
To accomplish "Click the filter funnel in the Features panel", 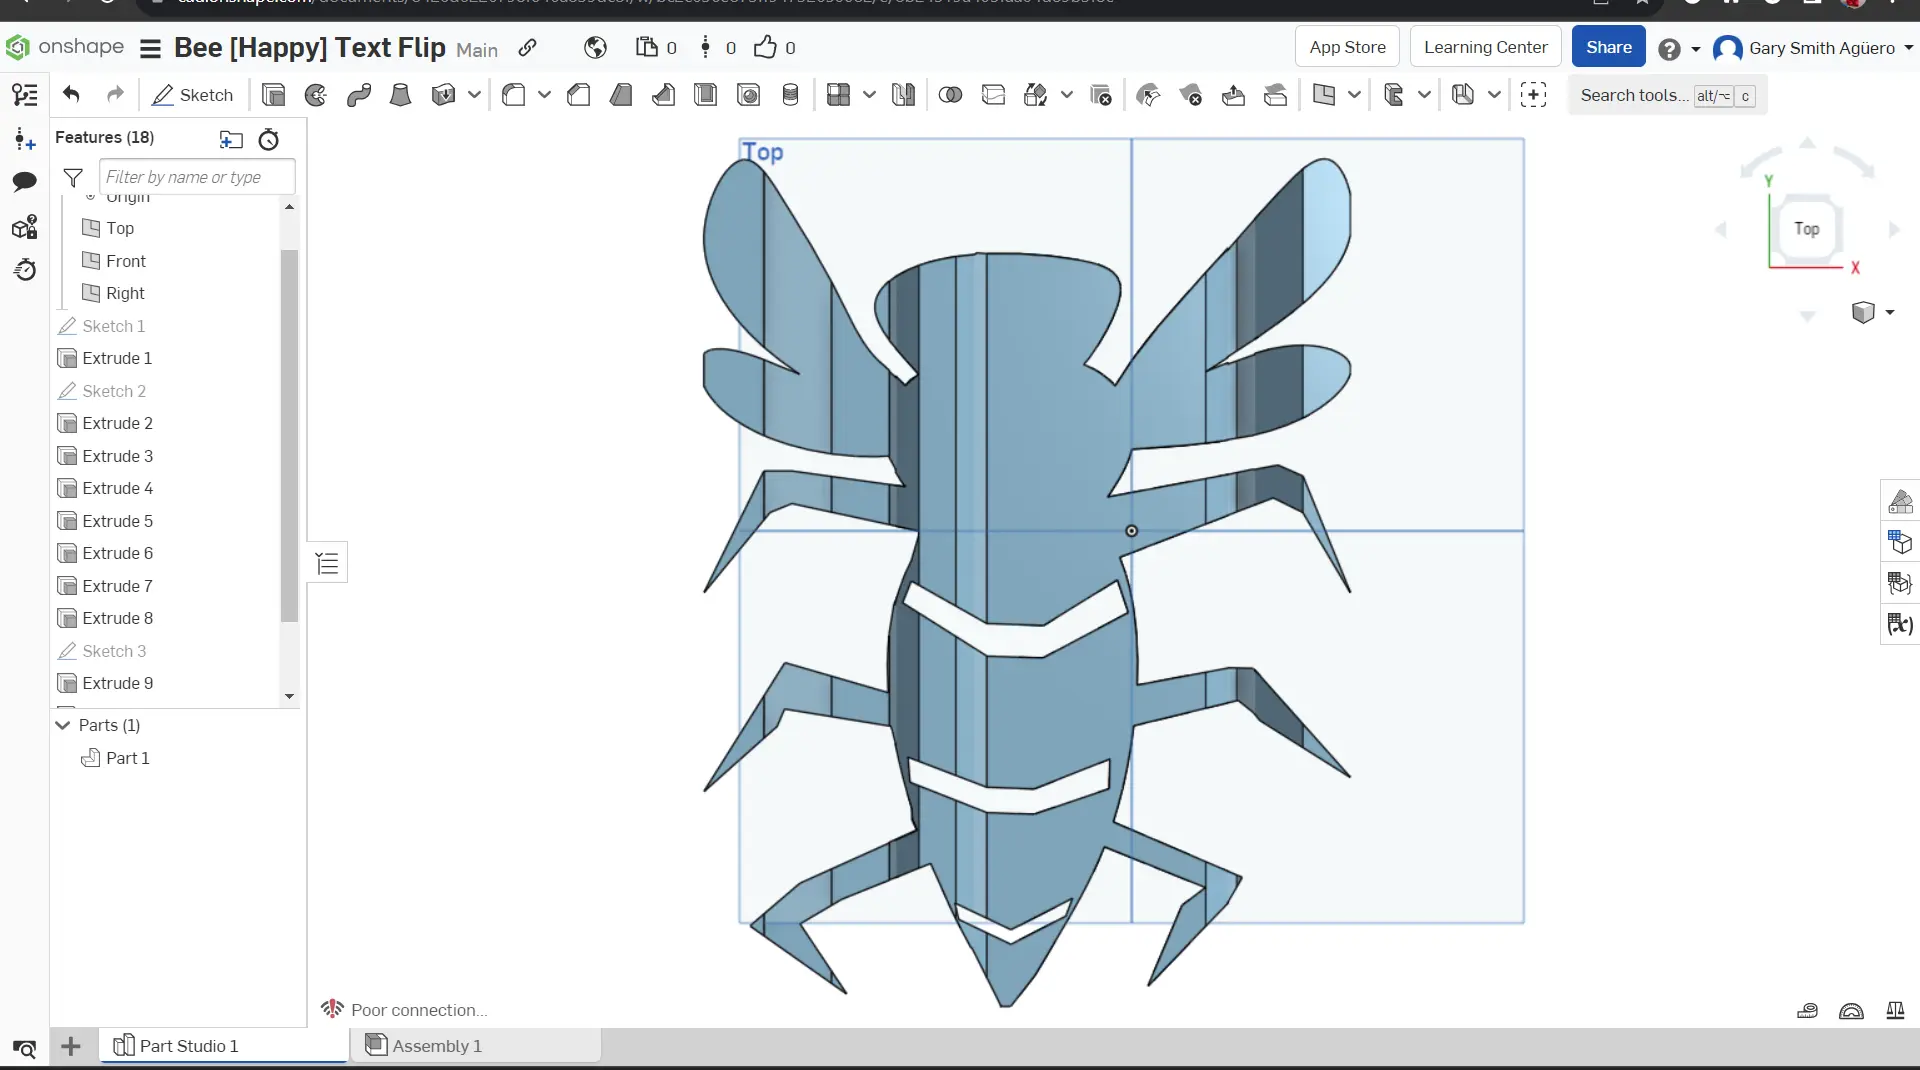I will [73, 177].
